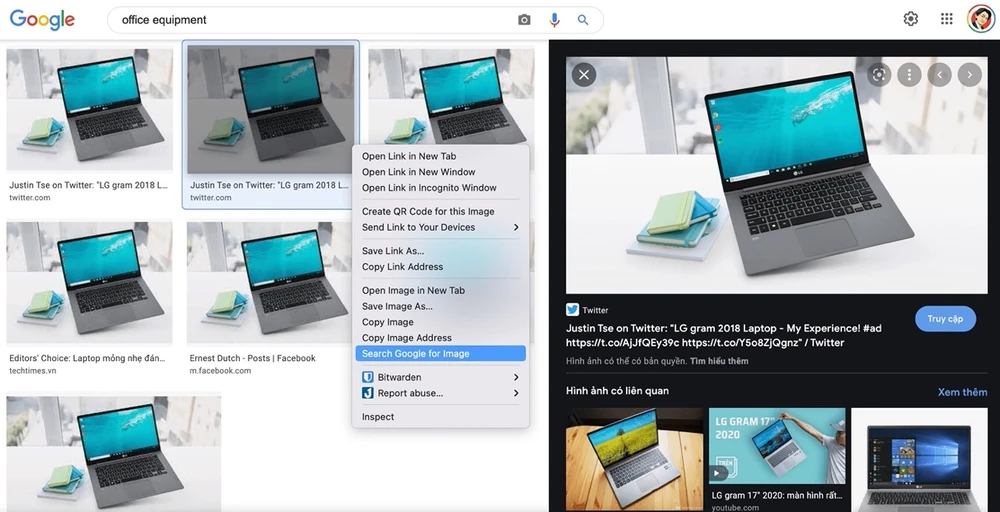The height and width of the screenshot is (512, 1000).
Task: Click the Google Lens icon on preview
Action: [x=879, y=74]
